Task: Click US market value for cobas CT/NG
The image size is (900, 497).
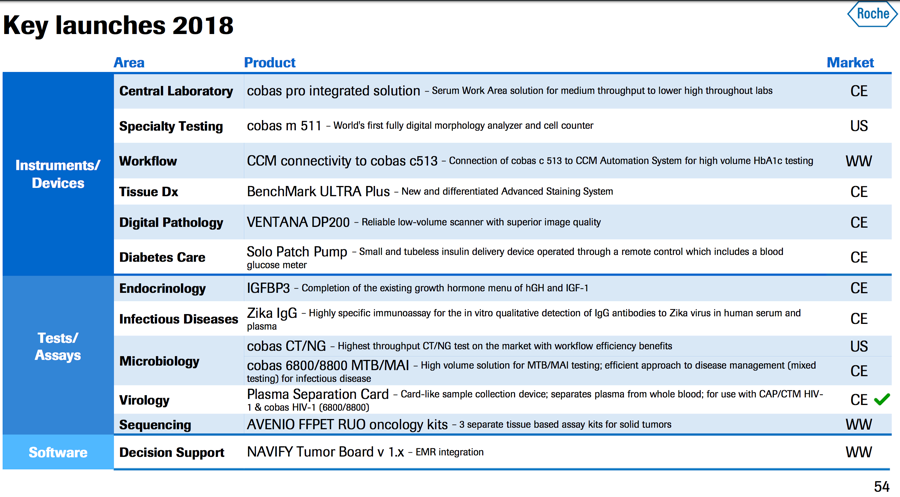Action: [859, 347]
